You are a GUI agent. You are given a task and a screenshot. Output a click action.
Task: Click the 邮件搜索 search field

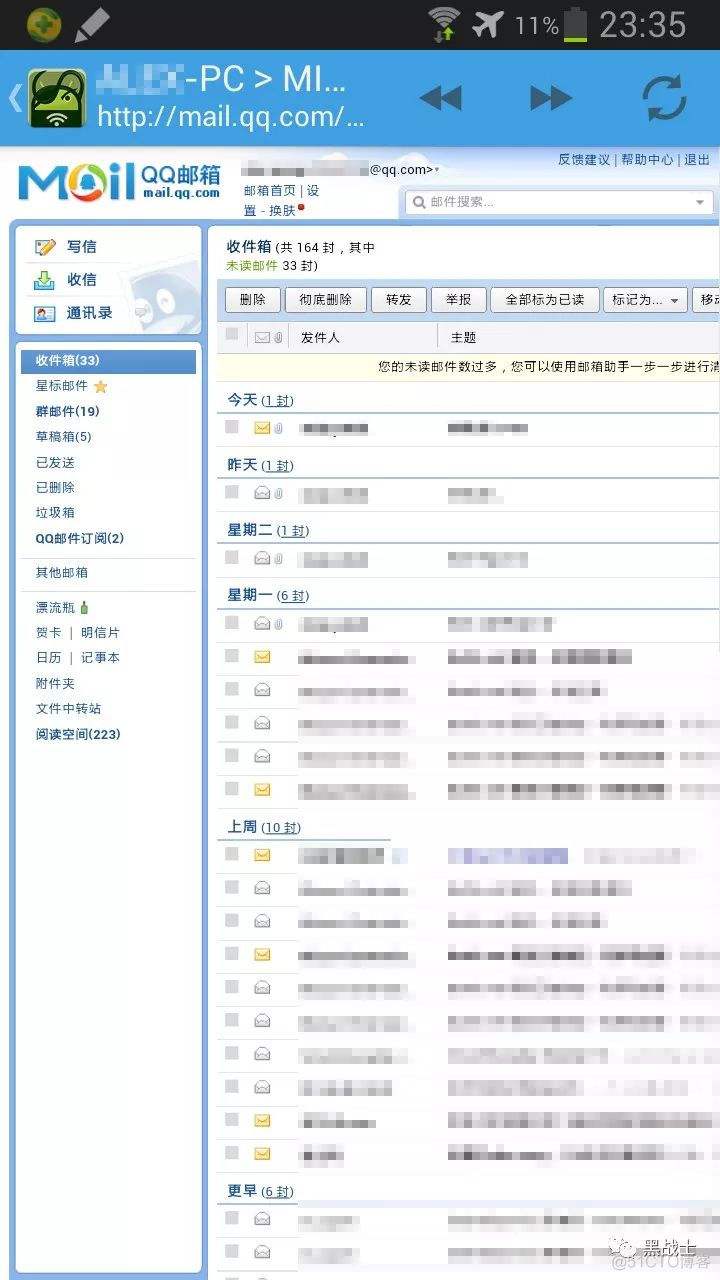(558, 202)
